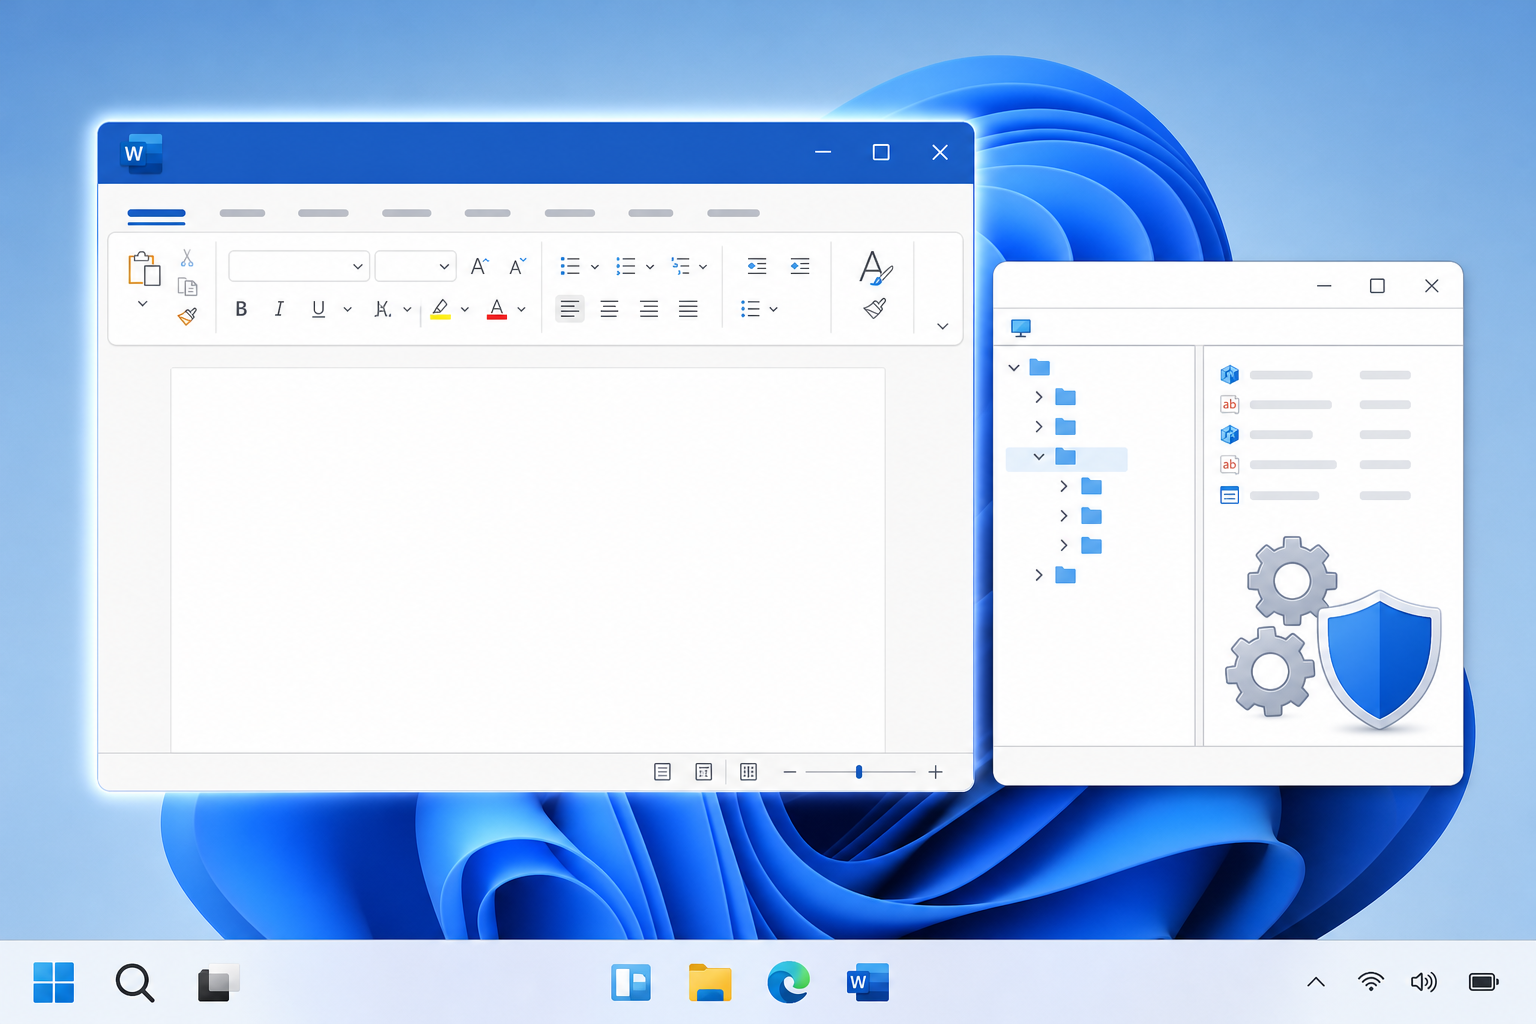Click the zoom in plus button
1536x1024 pixels.
936,772
